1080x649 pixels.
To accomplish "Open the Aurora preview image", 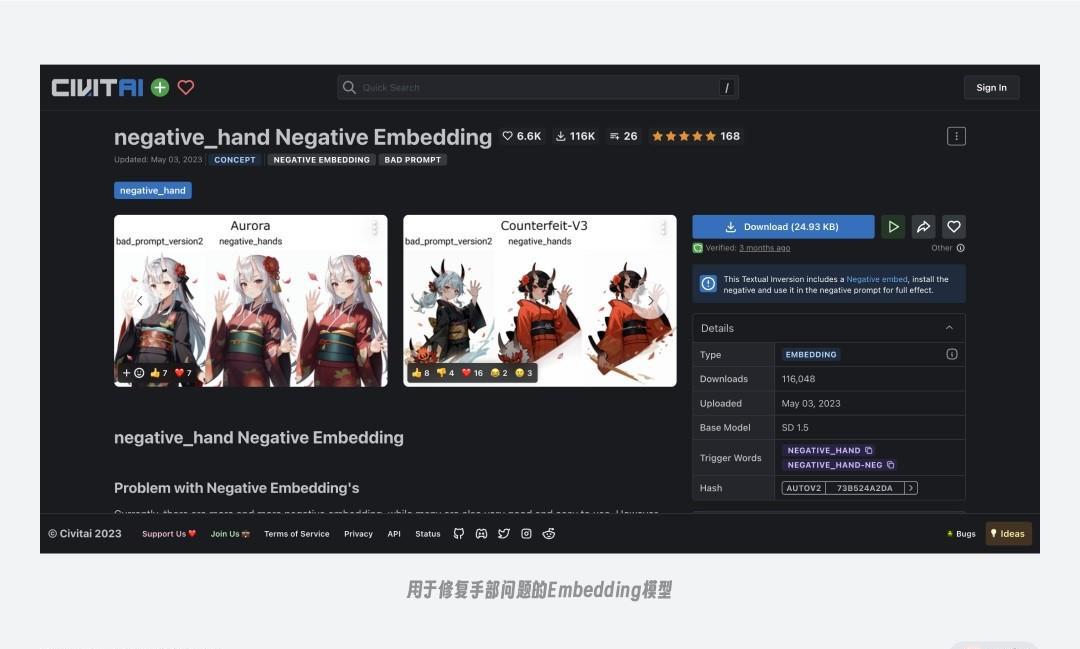I will pyautogui.click(x=251, y=300).
